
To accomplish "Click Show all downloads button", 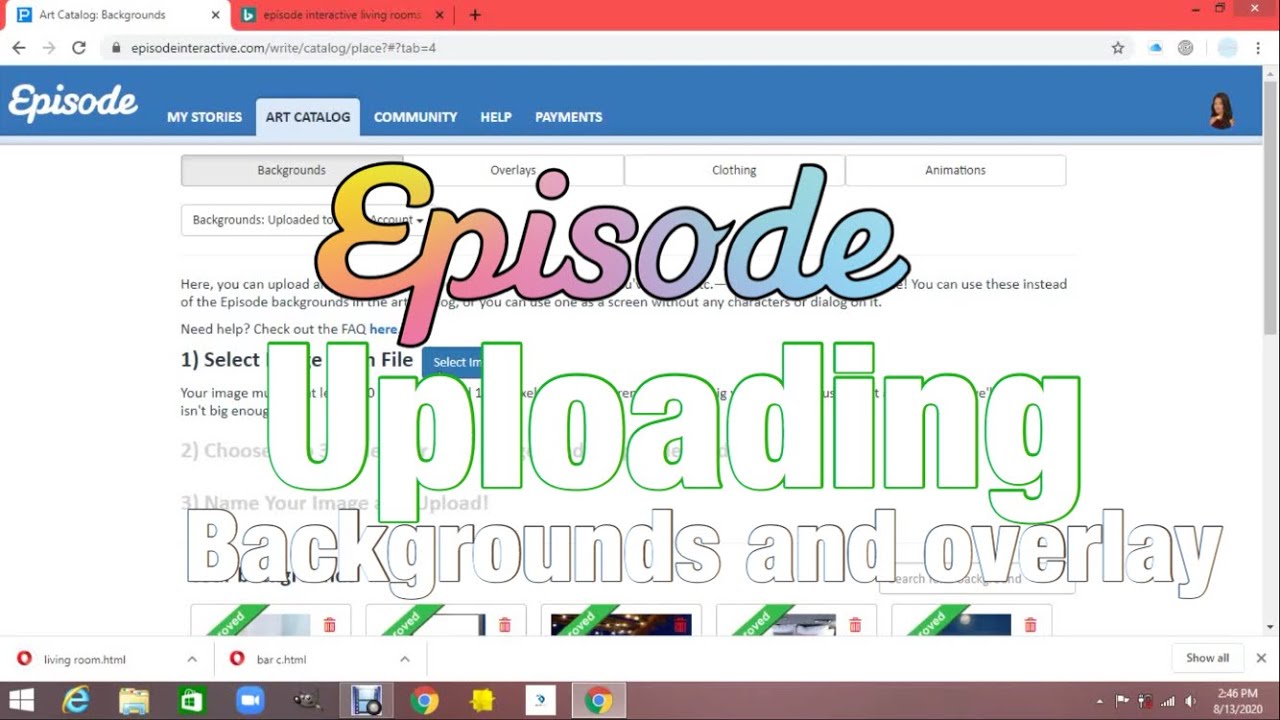I will point(1207,658).
